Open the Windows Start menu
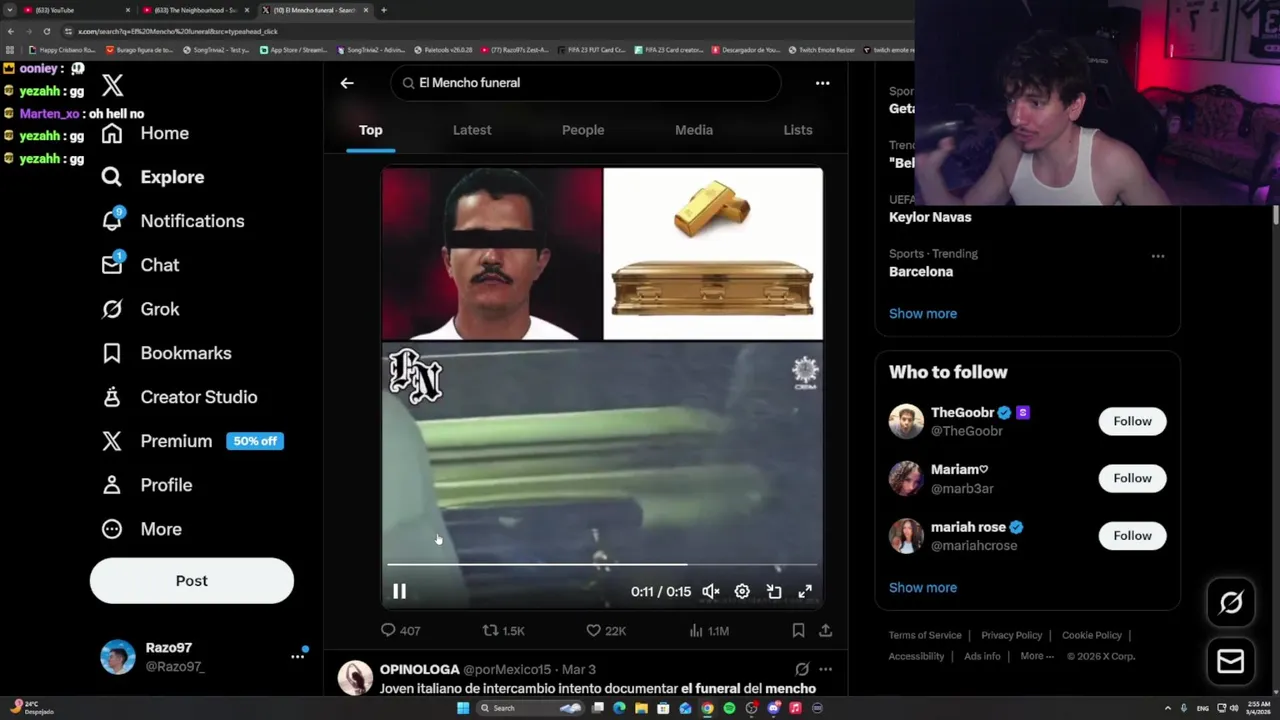This screenshot has height=720, width=1280. point(463,708)
